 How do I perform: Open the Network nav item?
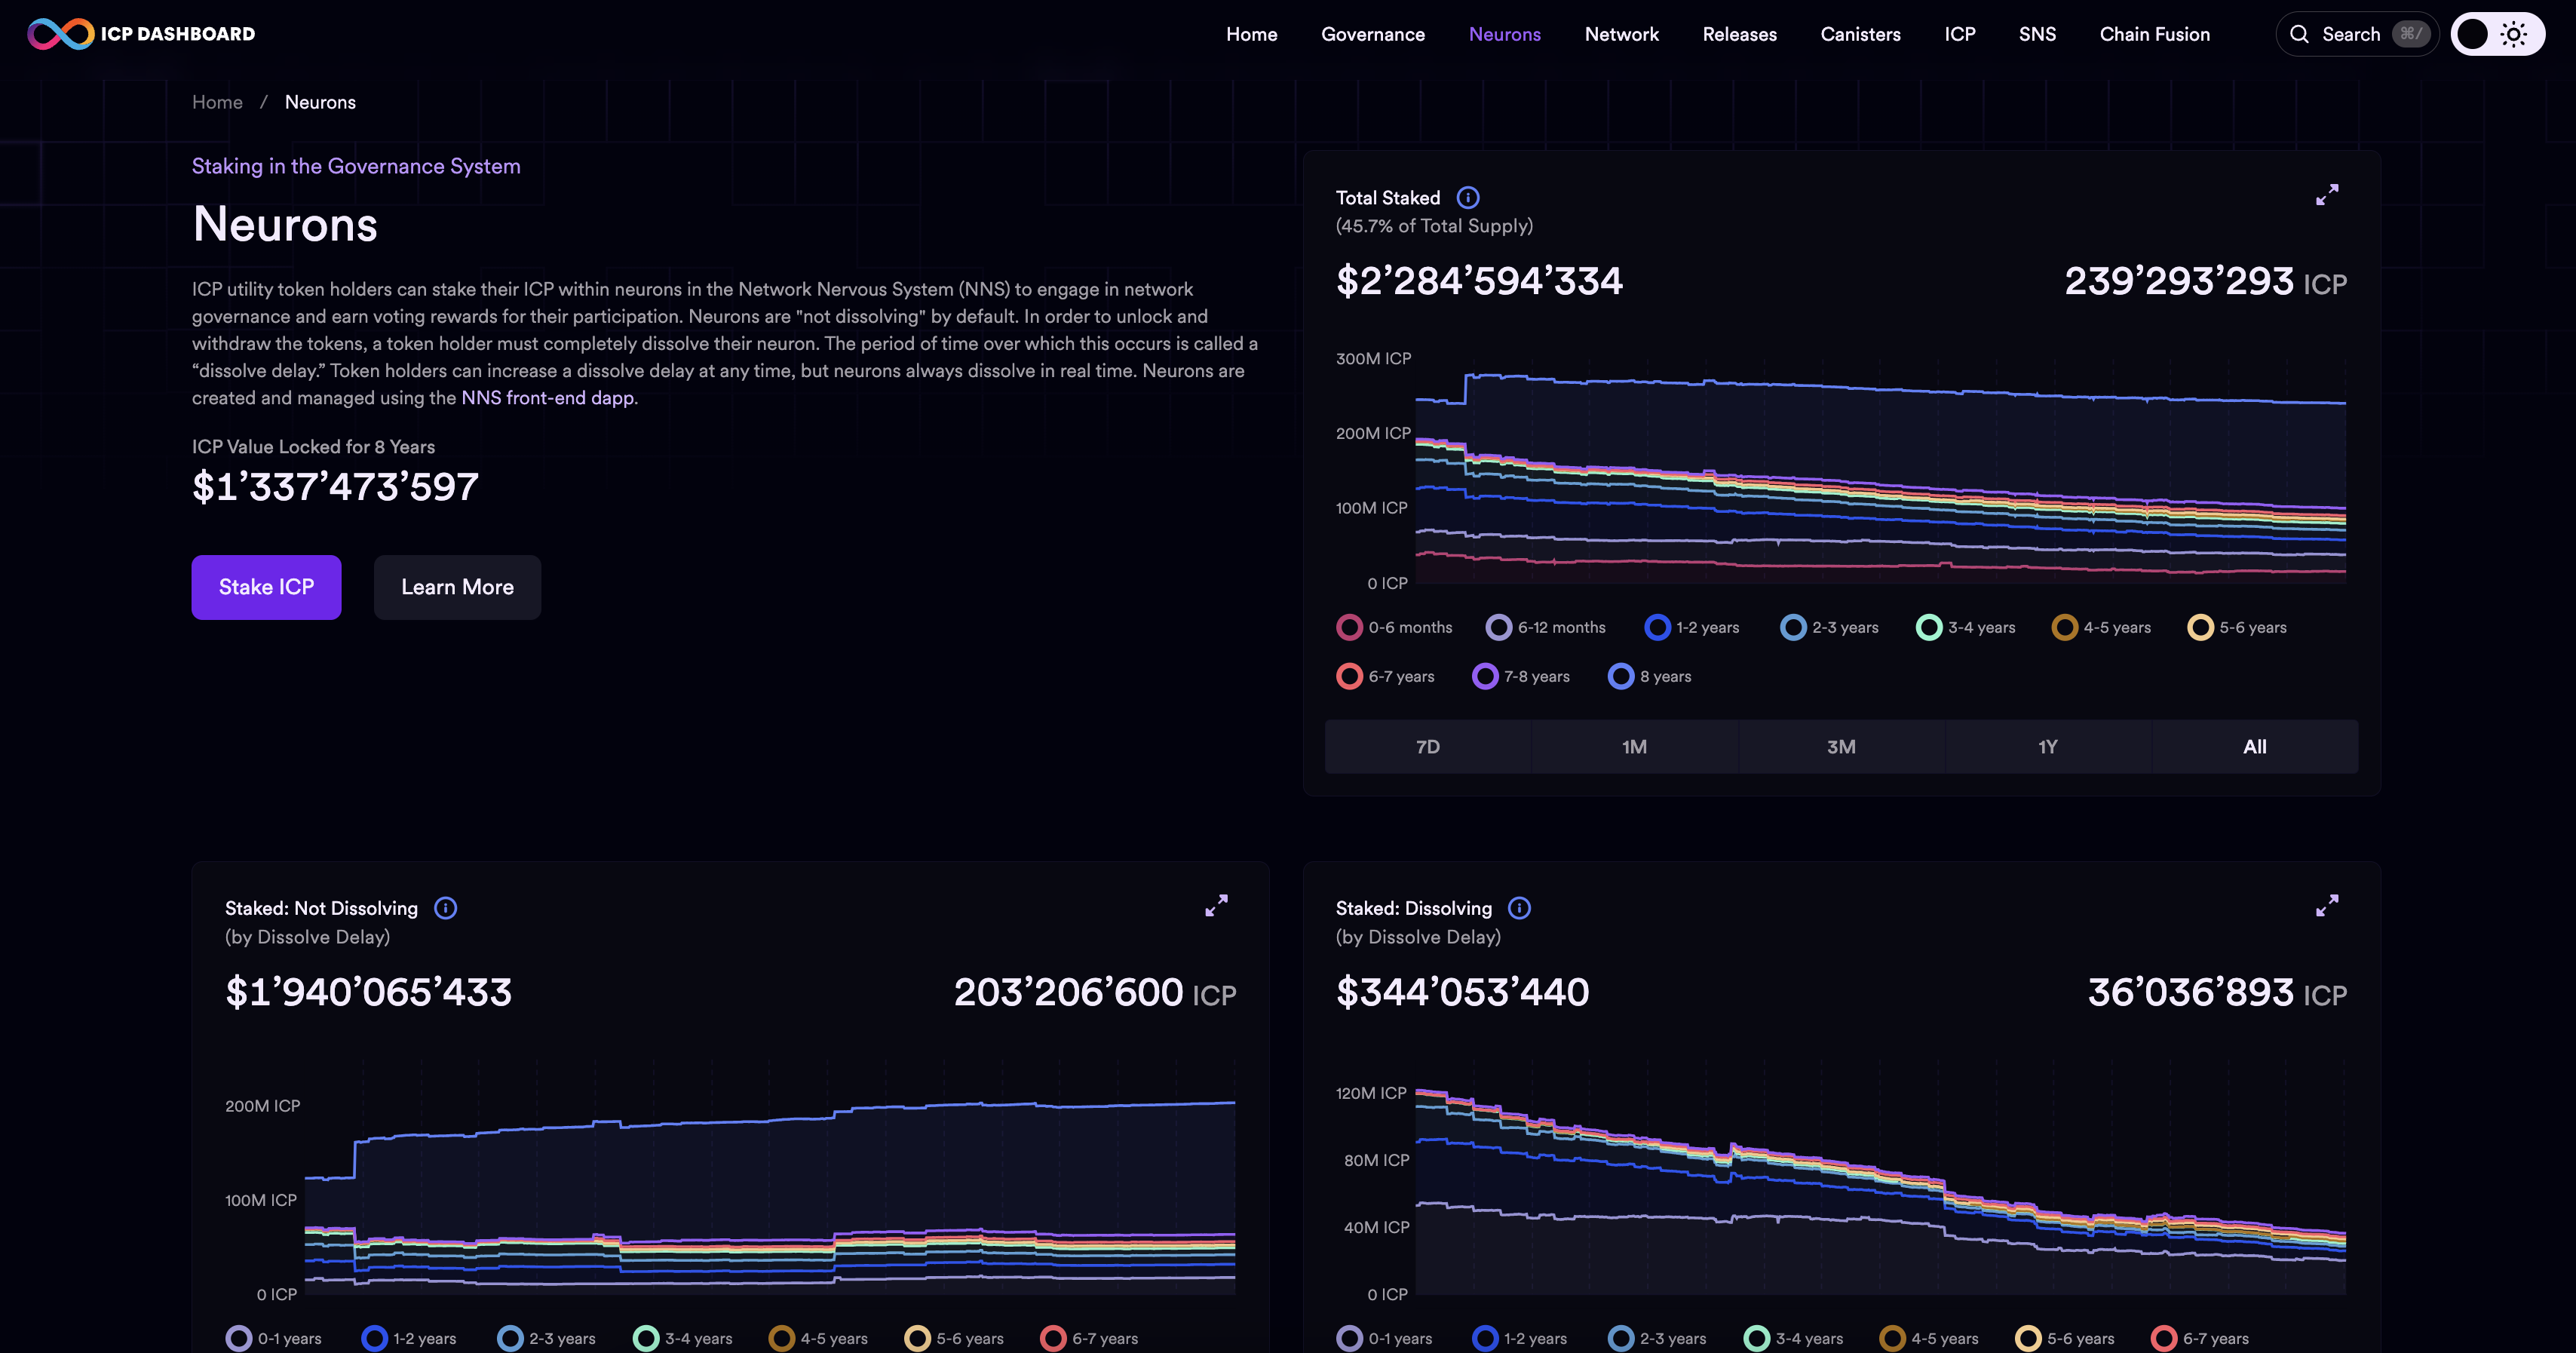[x=1621, y=34]
